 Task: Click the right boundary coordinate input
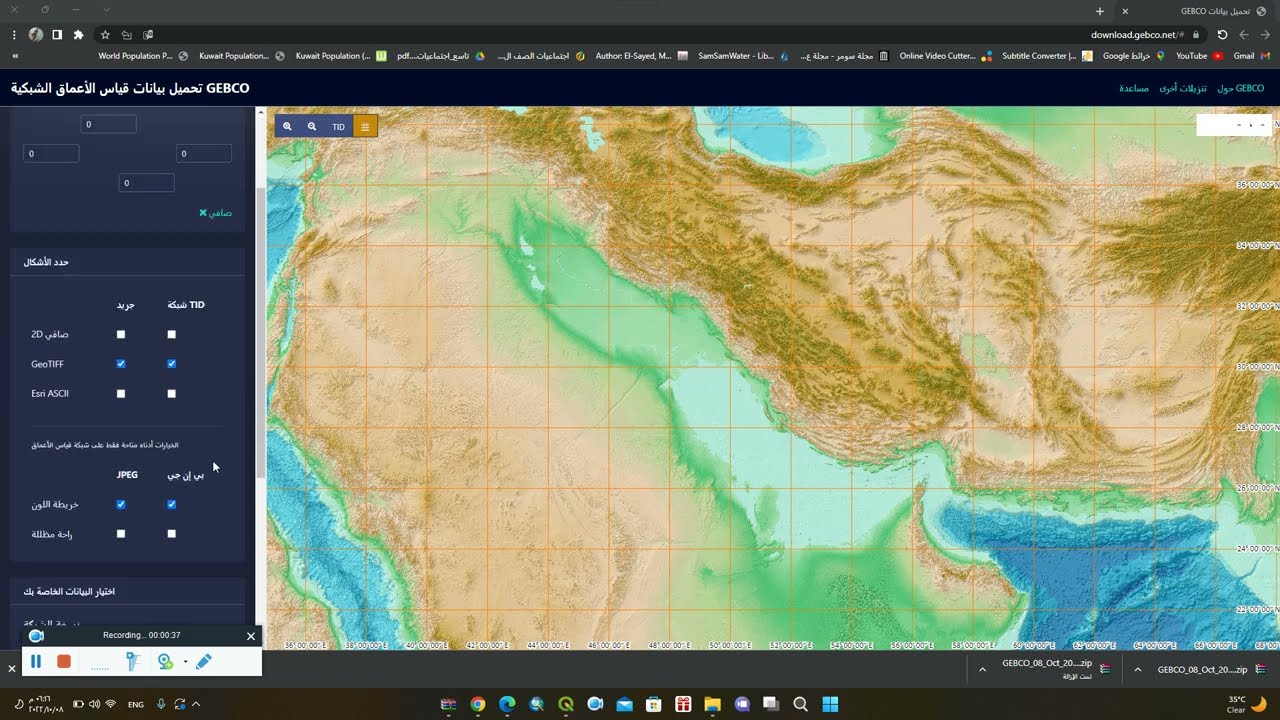coord(204,153)
